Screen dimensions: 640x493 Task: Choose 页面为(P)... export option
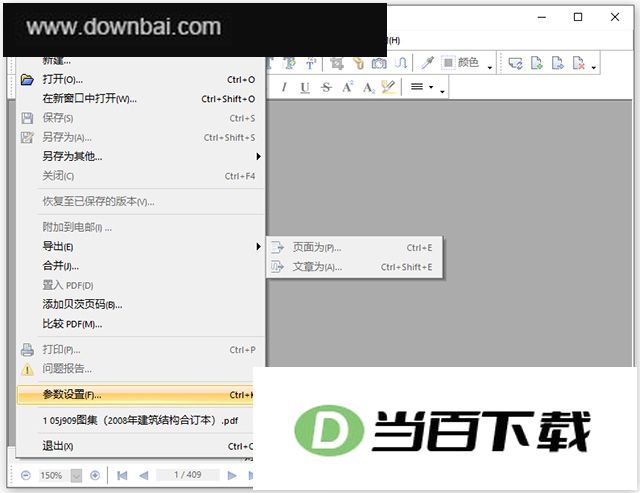point(354,247)
